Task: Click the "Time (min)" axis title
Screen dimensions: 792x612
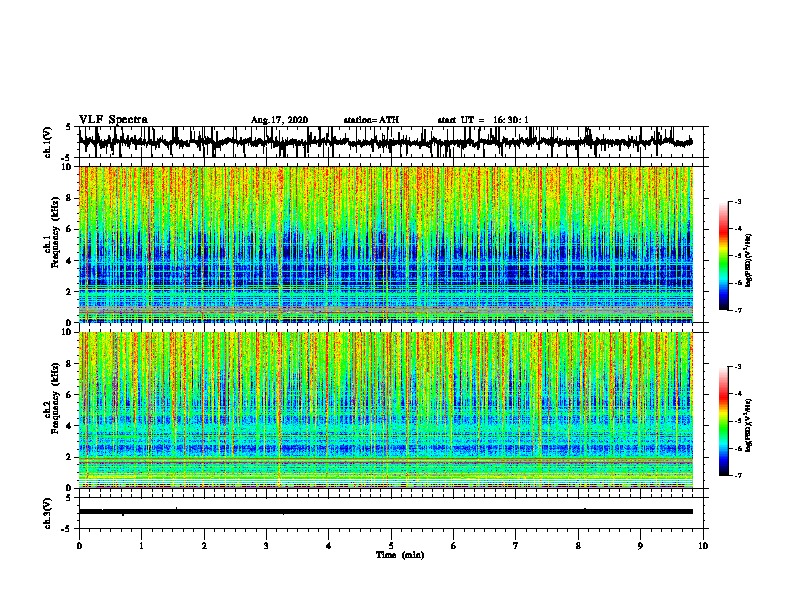Action: 400,555
